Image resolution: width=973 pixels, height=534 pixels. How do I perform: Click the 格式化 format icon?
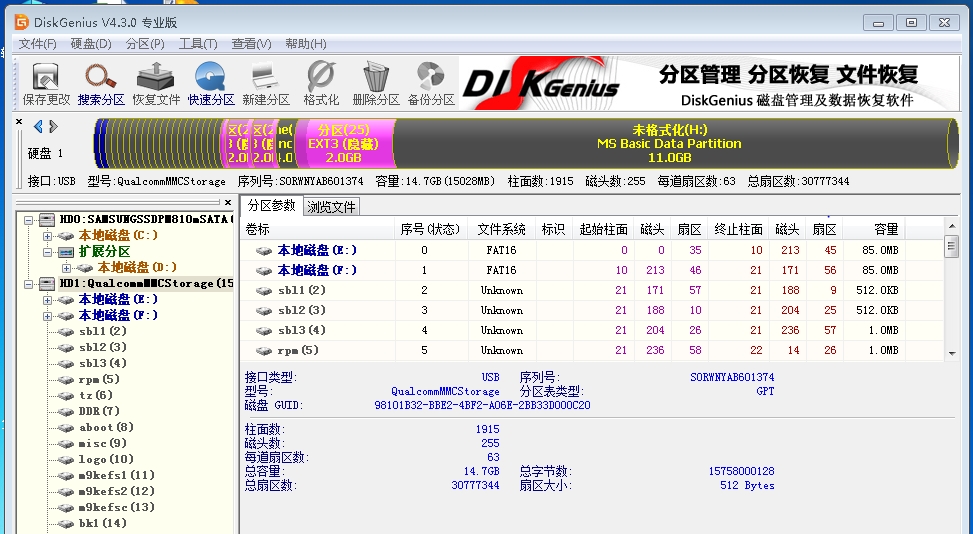[x=321, y=84]
